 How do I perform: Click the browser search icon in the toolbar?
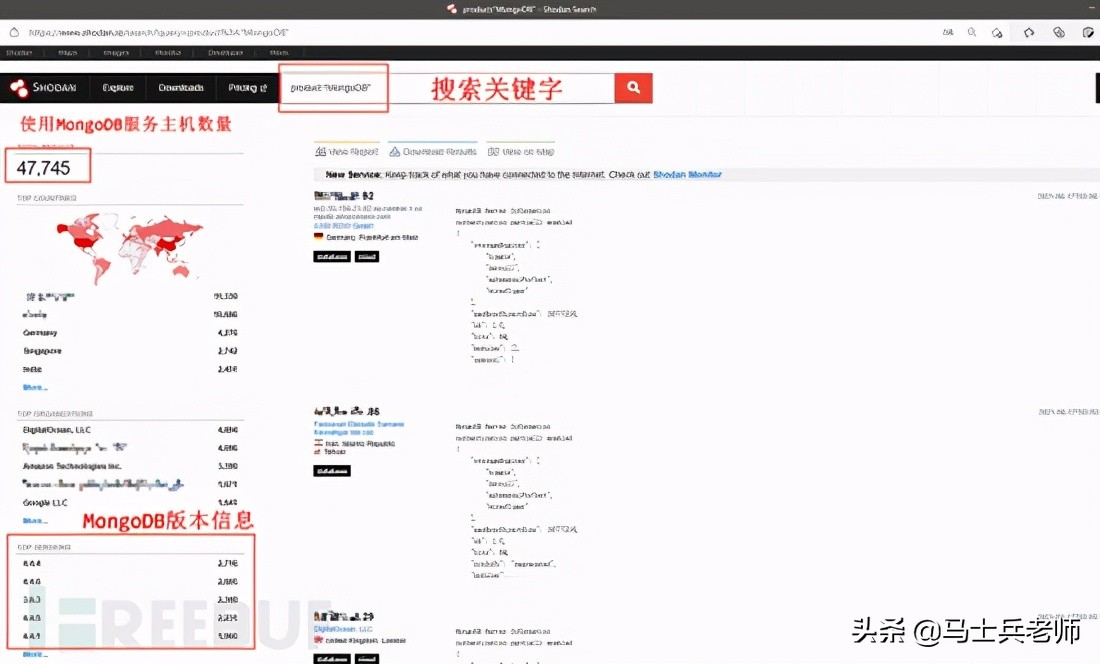tap(971, 32)
